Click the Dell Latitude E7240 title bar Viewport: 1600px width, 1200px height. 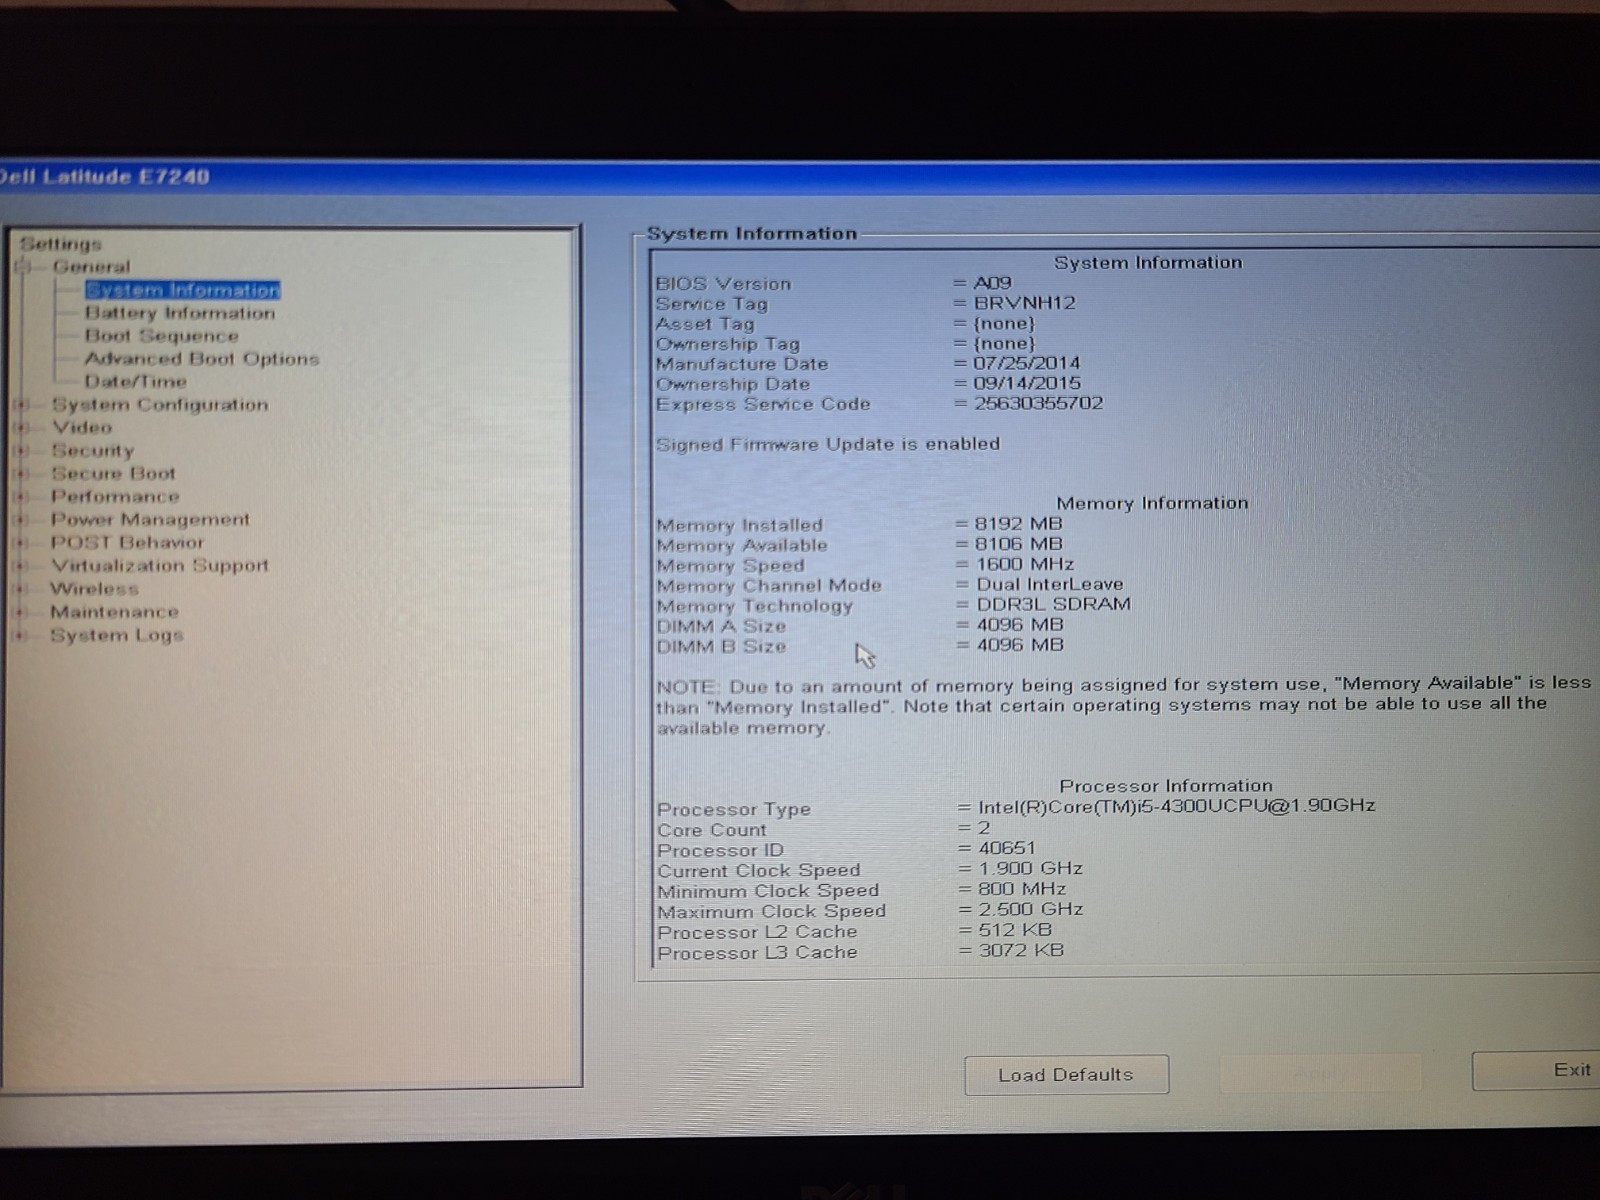point(800,177)
